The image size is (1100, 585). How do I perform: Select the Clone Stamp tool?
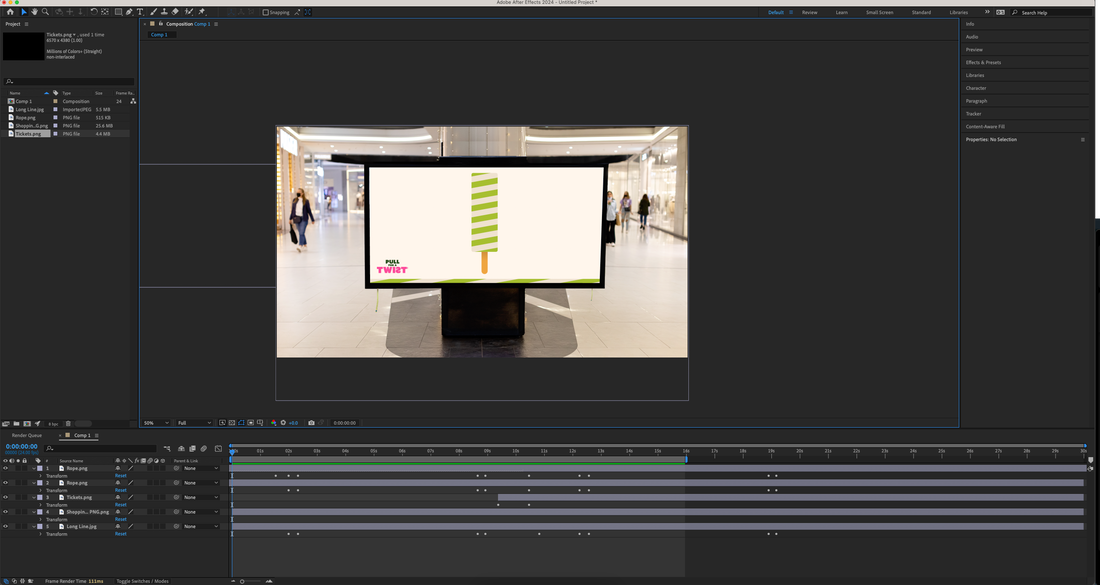[x=164, y=12]
